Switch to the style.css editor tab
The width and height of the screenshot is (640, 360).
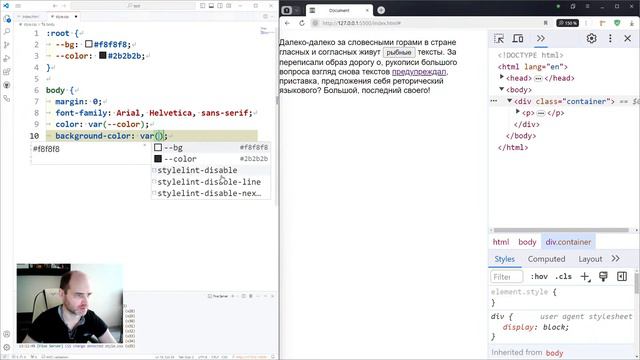62,17
